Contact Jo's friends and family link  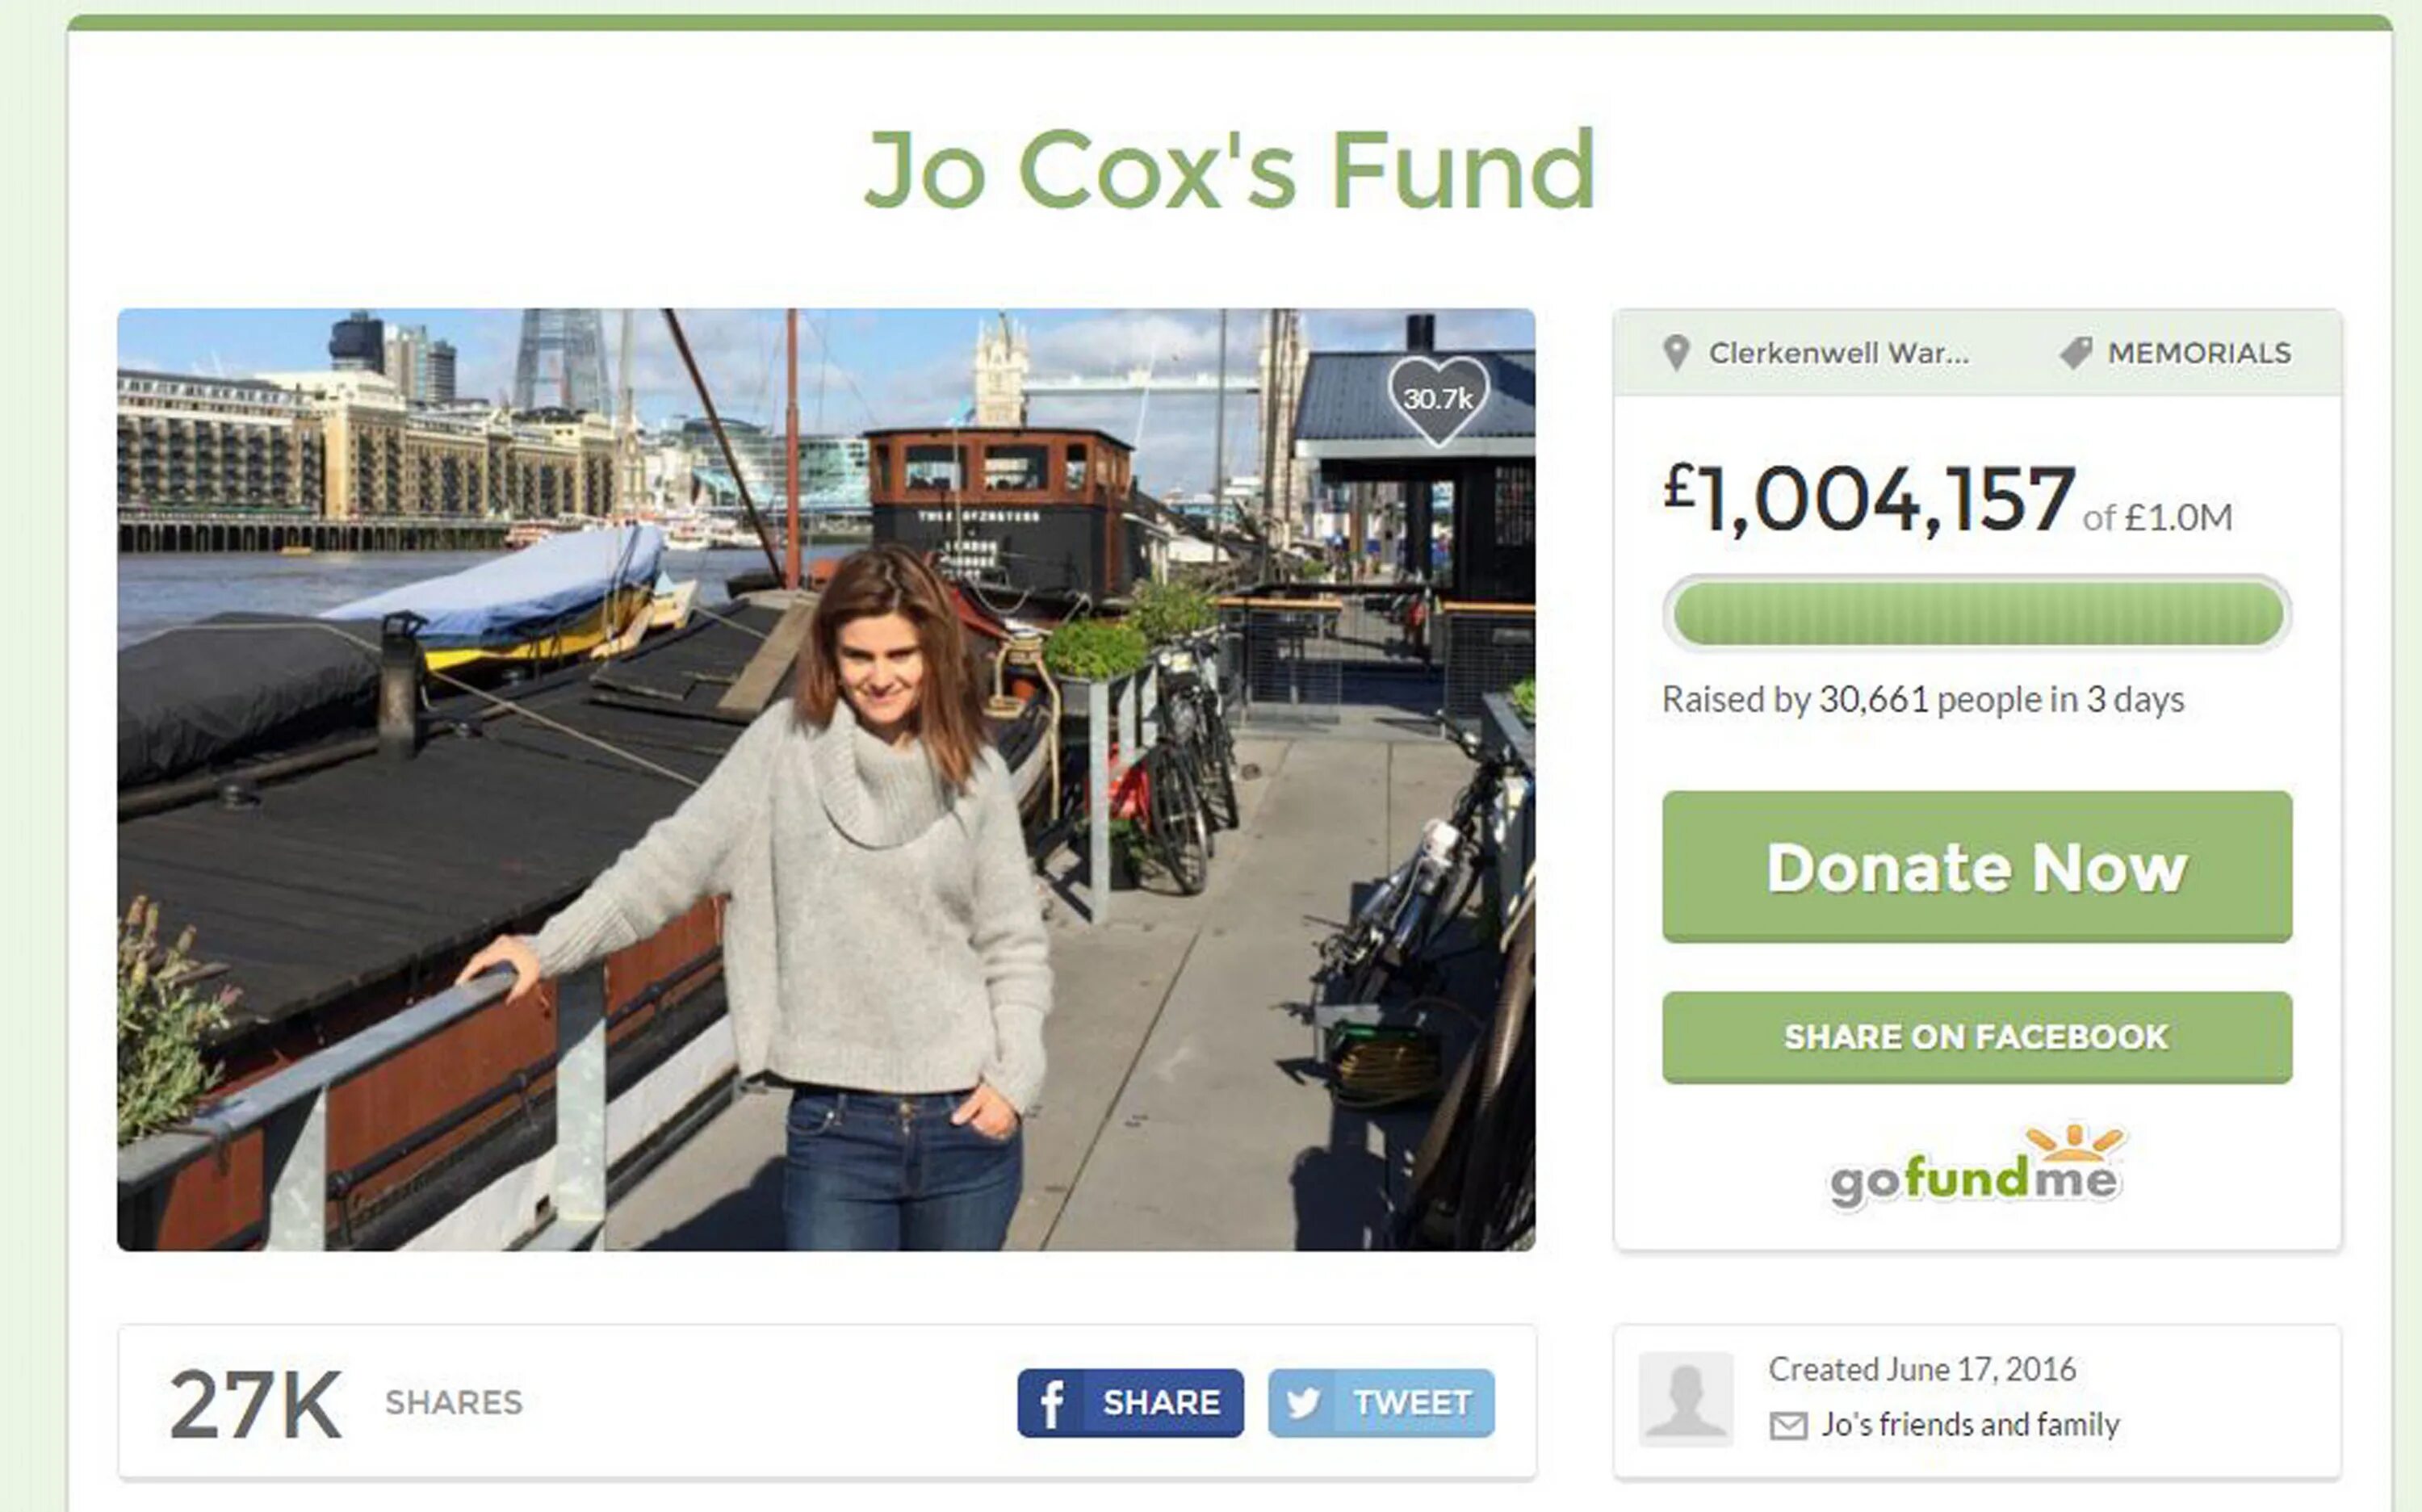pyautogui.click(x=1970, y=1424)
